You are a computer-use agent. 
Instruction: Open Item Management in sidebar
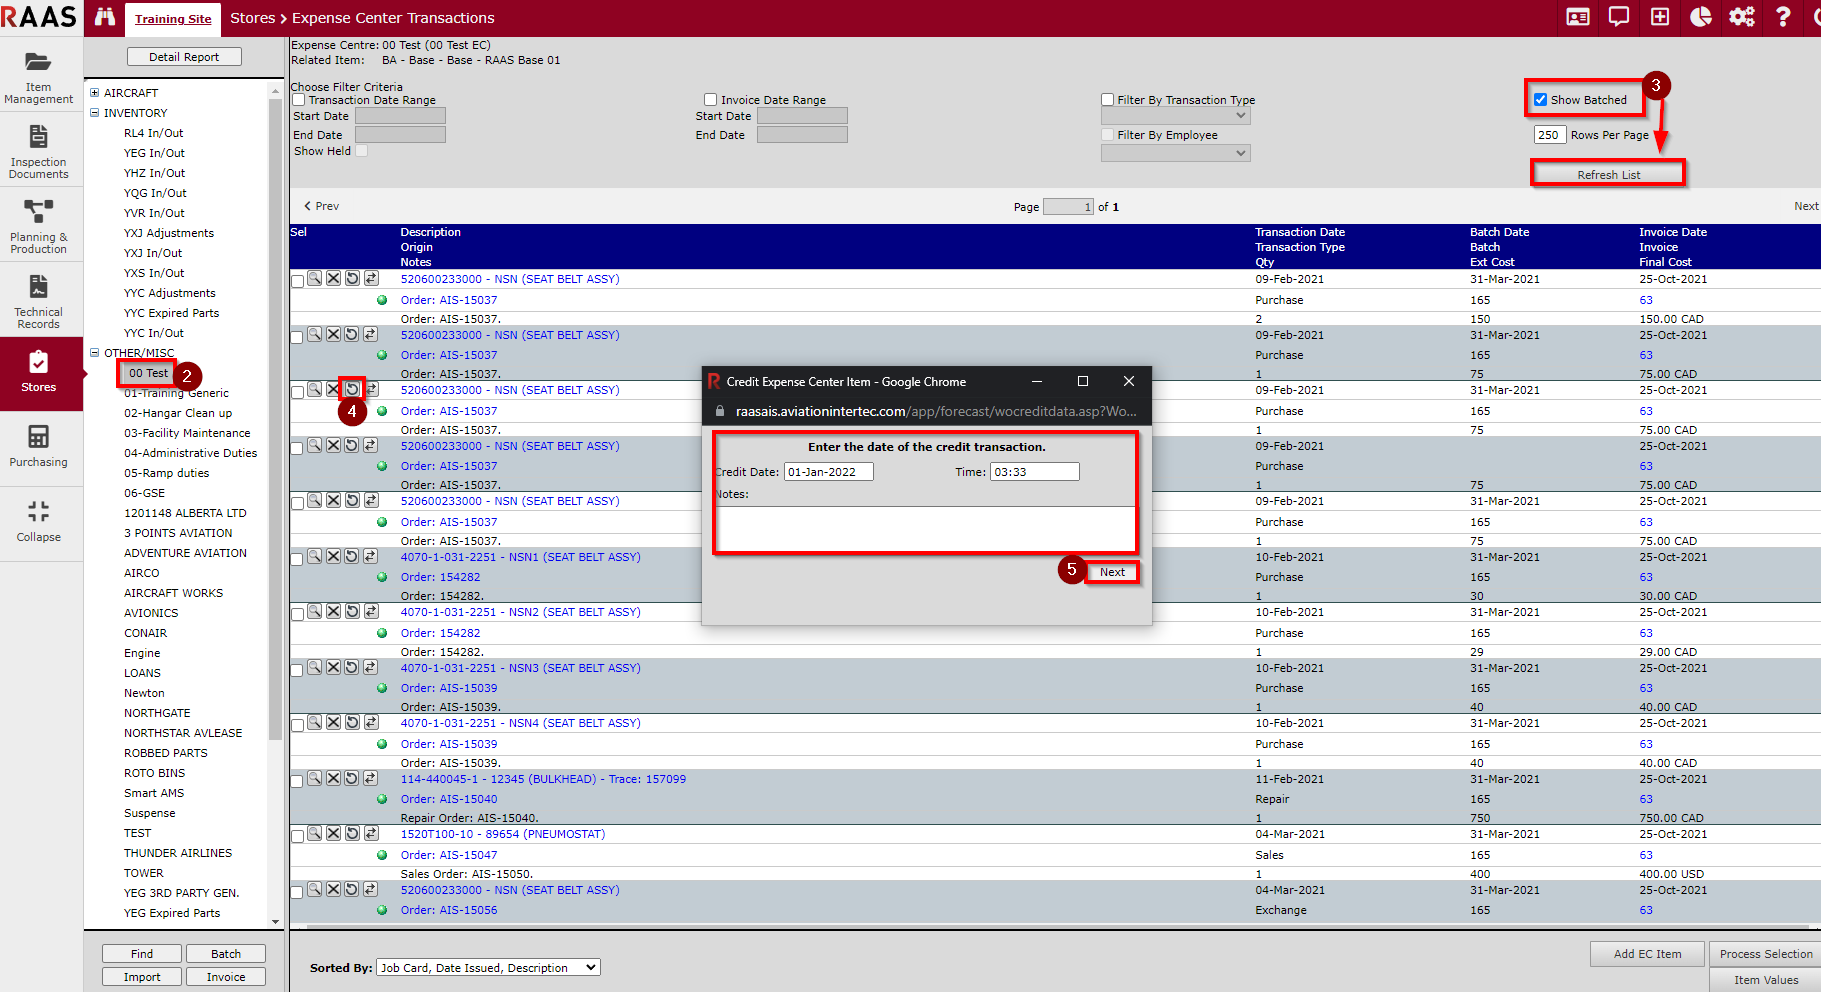(x=39, y=76)
